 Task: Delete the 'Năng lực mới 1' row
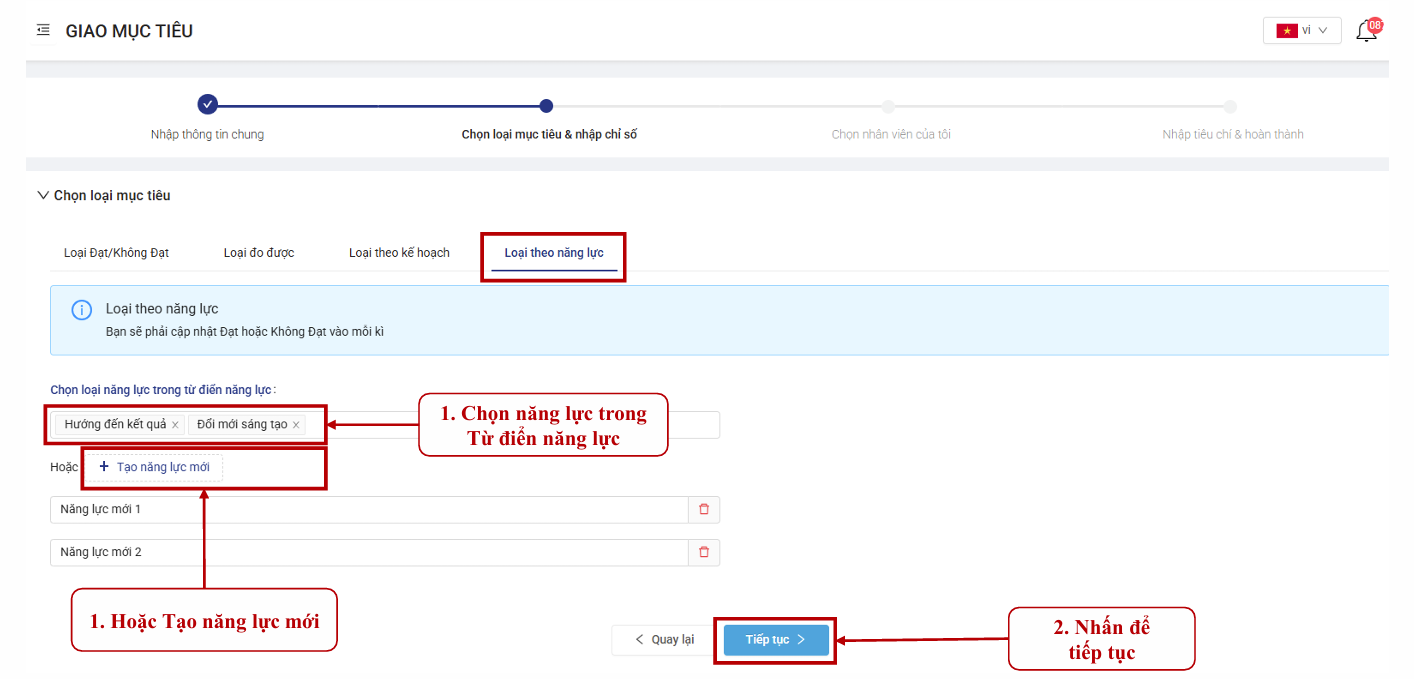tap(704, 510)
